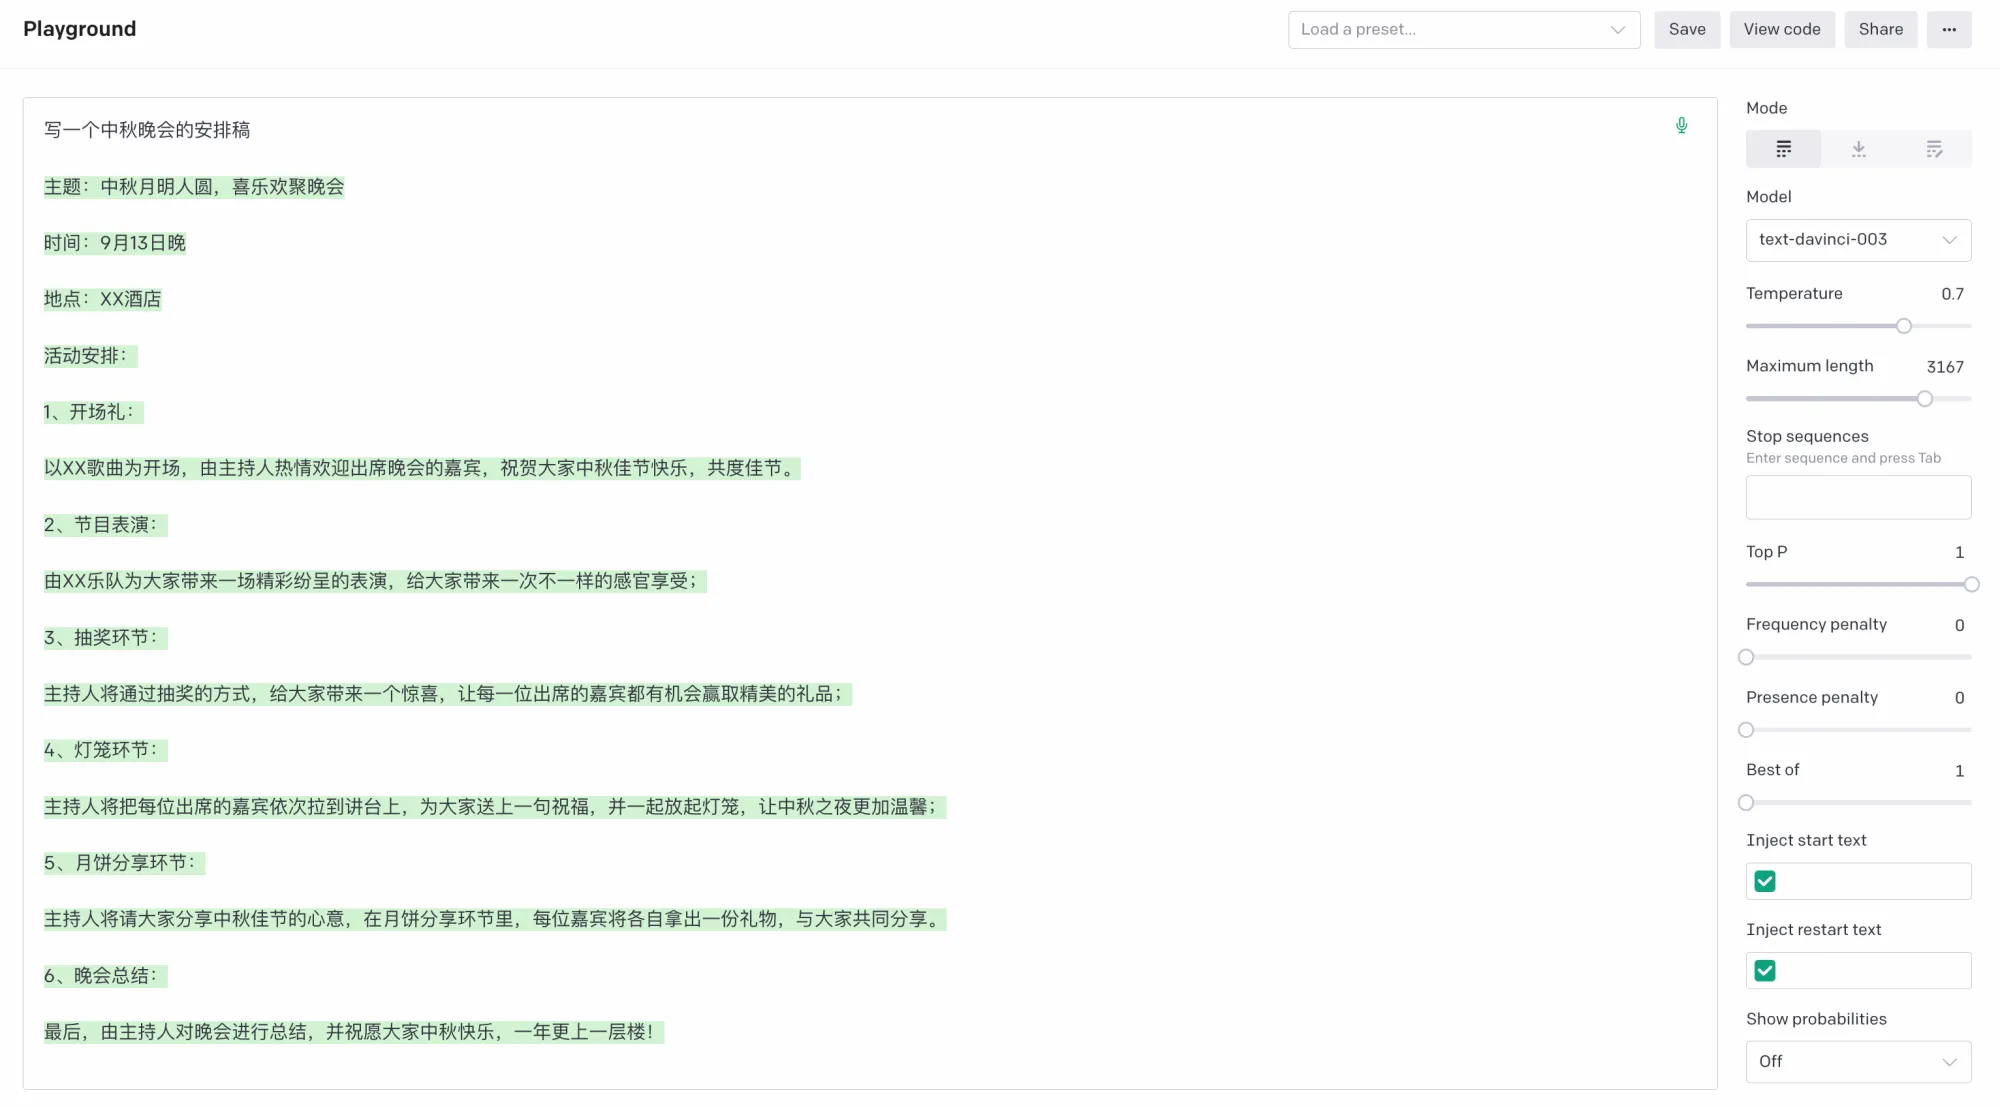This screenshot has width=2000, height=1108.
Task: Click the Share button
Action: click(1880, 29)
